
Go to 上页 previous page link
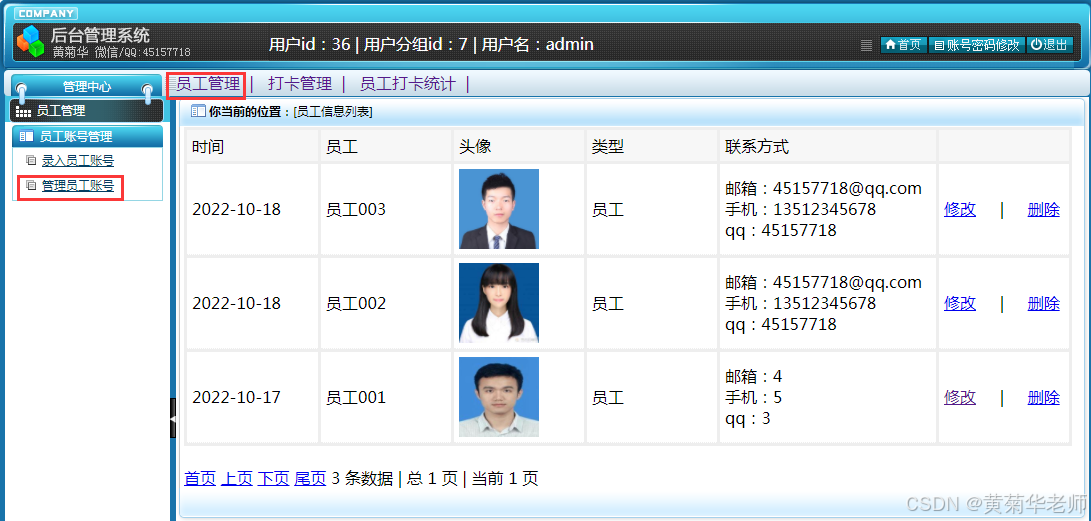point(237,479)
